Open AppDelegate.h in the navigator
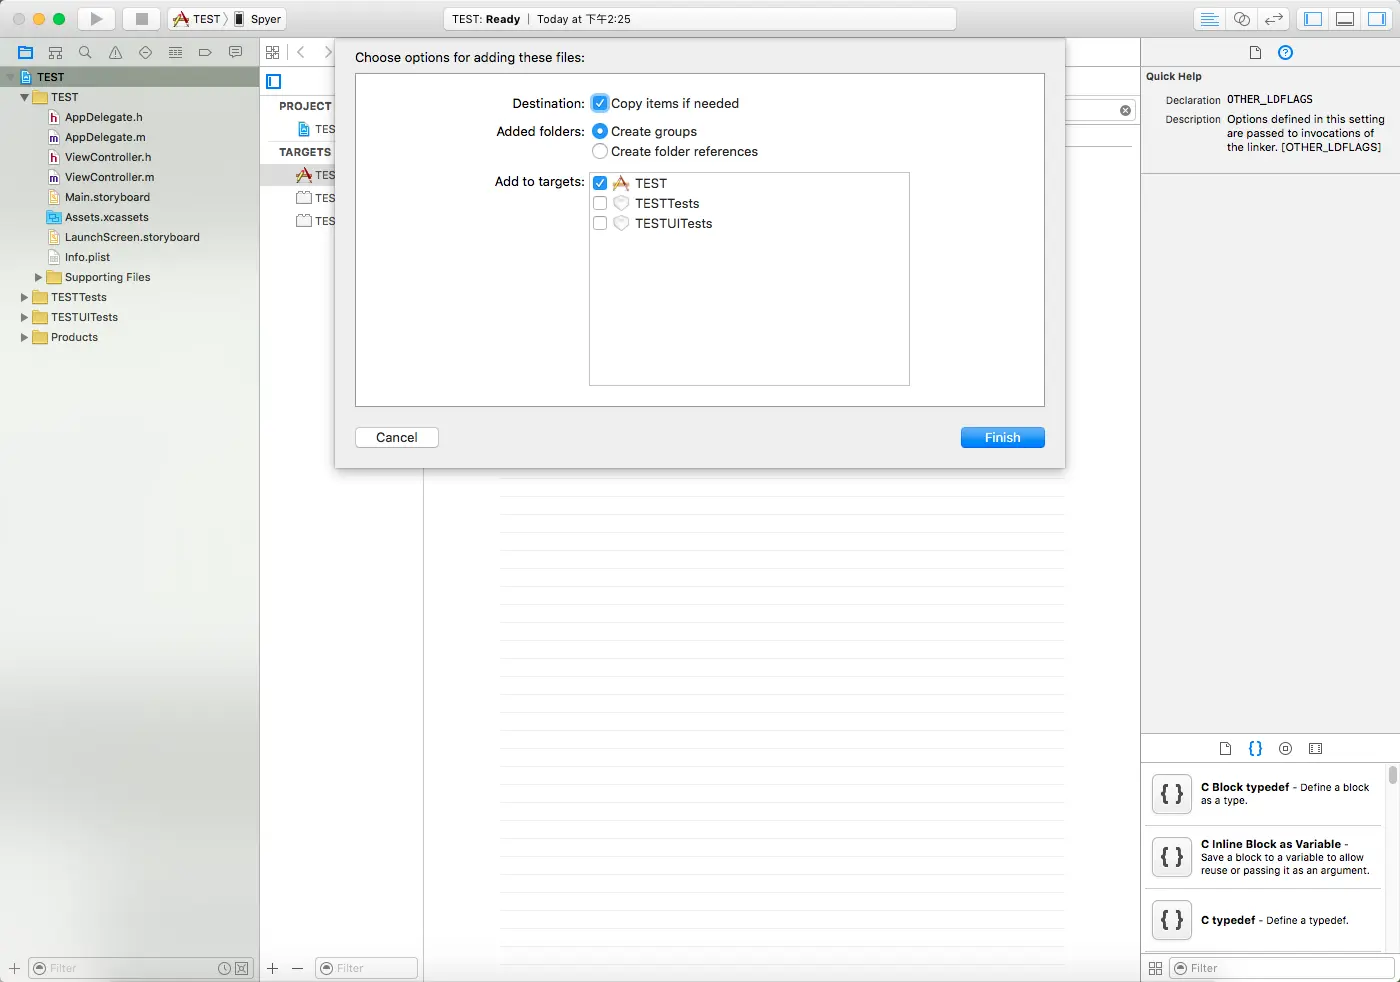1400x982 pixels. (x=104, y=117)
